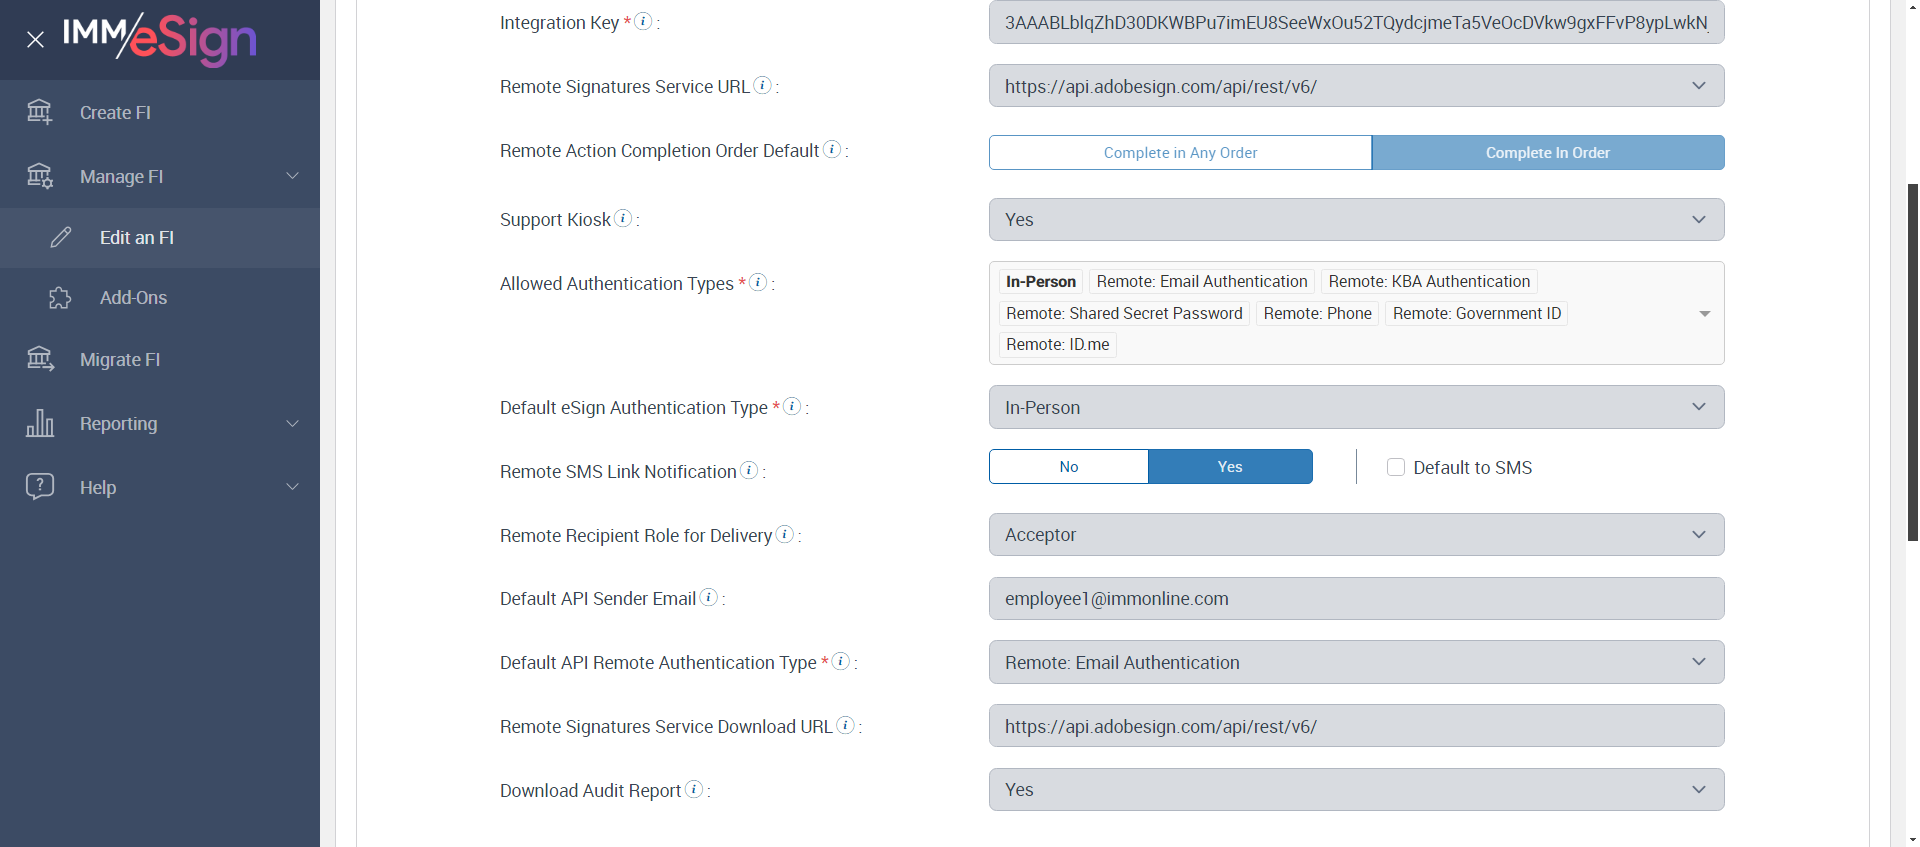The image size is (1920, 847).
Task: Click the Reporting bar chart icon
Action: tap(40, 423)
